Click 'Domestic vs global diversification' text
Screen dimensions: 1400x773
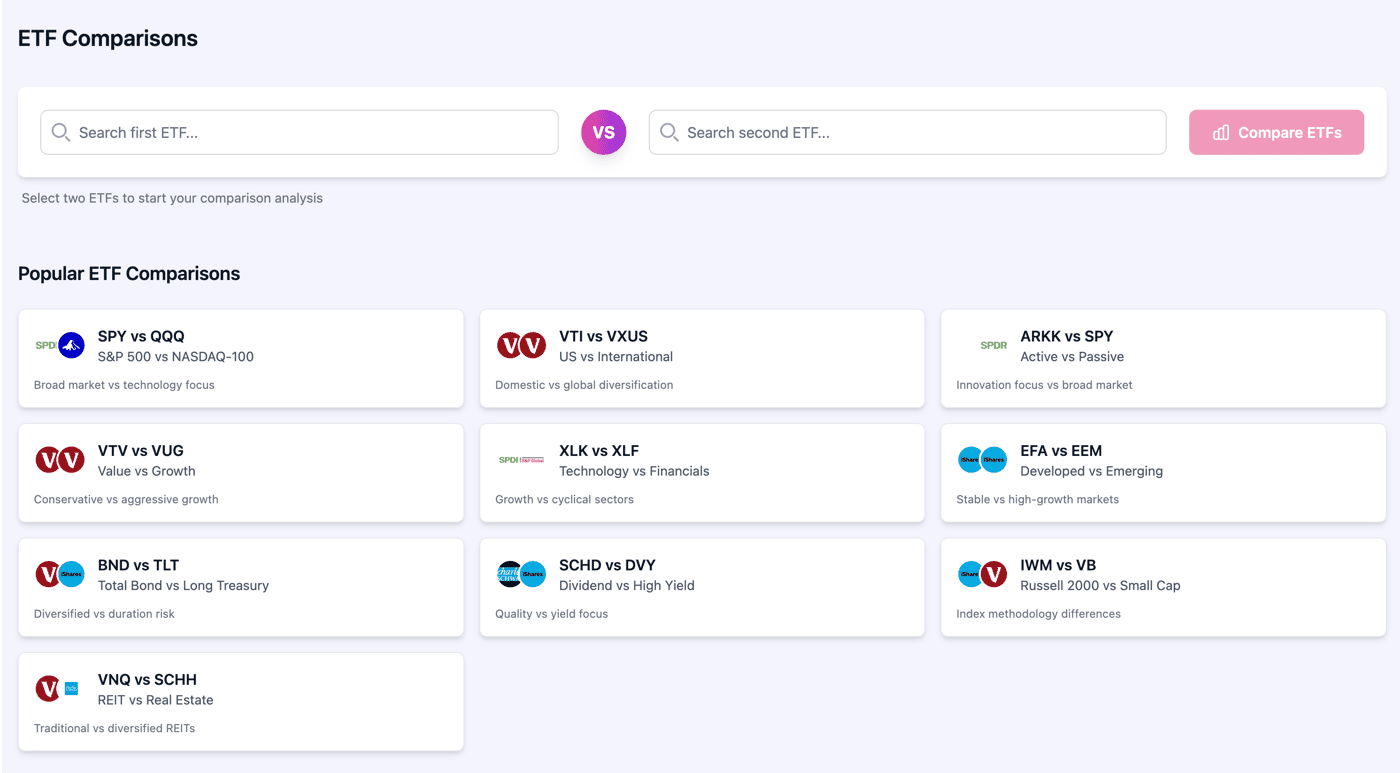tap(584, 385)
